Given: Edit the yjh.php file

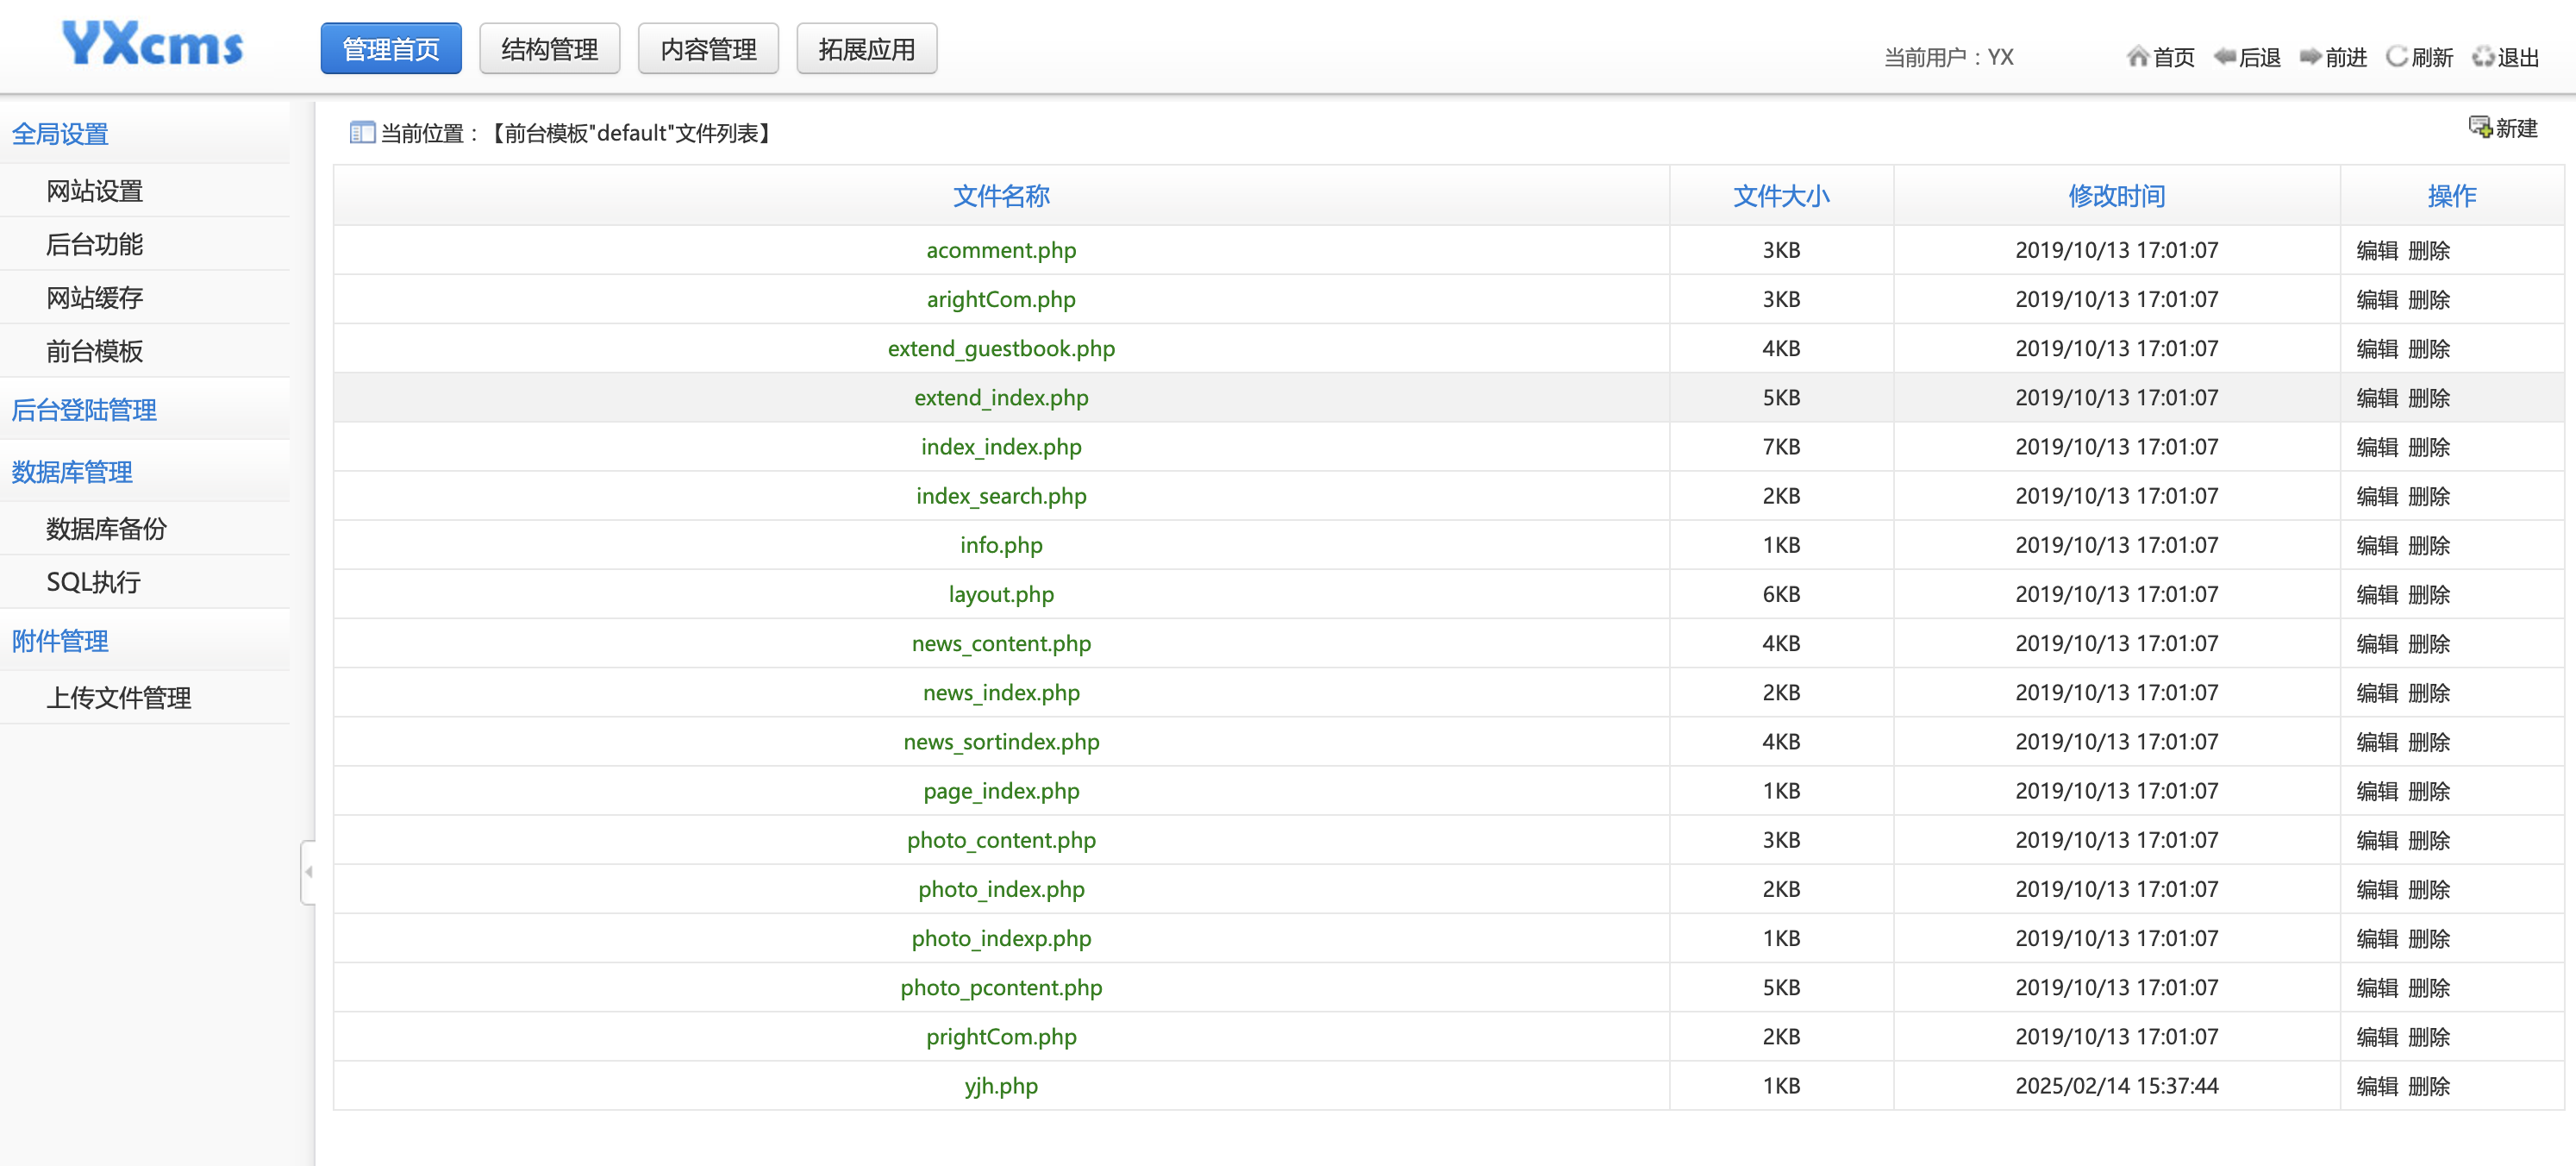Looking at the screenshot, I should point(2377,1085).
